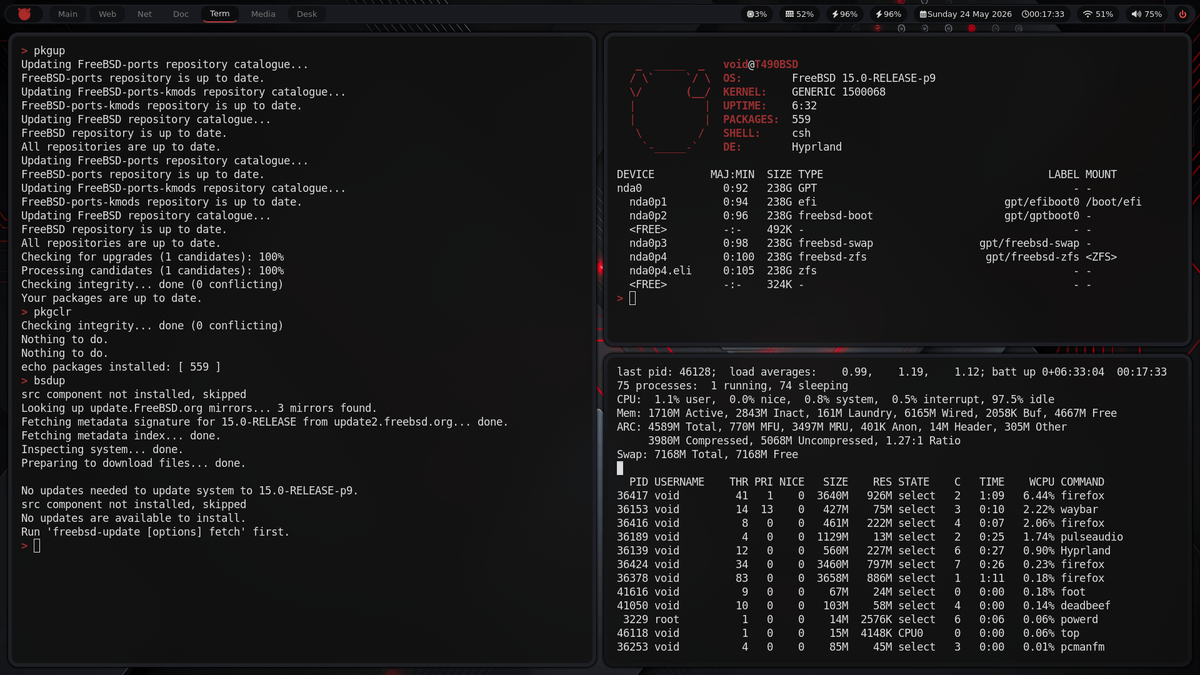Click the UPTIME value 6:32
This screenshot has width=1200, height=675.
point(804,106)
